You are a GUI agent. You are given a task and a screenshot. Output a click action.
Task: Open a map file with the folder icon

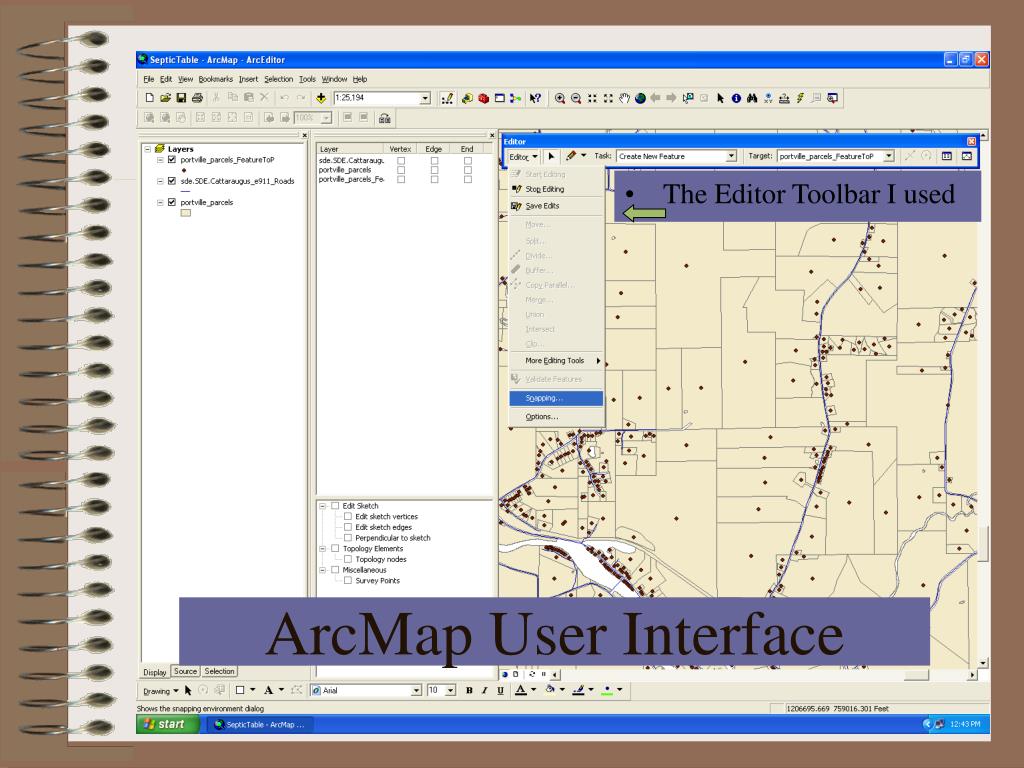[165, 98]
